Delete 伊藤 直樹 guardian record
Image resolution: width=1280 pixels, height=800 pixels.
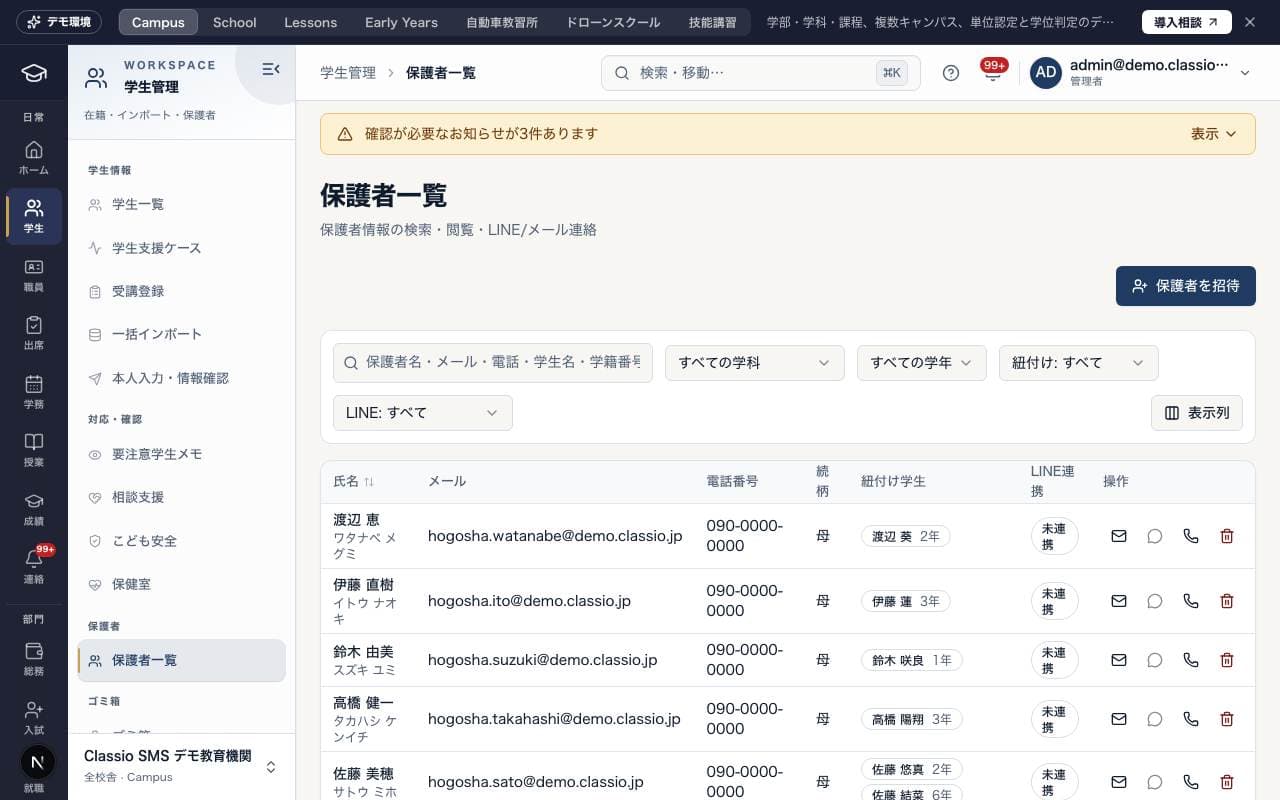point(1227,601)
